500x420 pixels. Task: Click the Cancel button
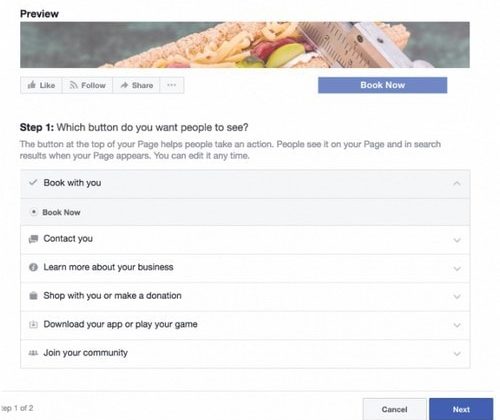click(x=395, y=409)
